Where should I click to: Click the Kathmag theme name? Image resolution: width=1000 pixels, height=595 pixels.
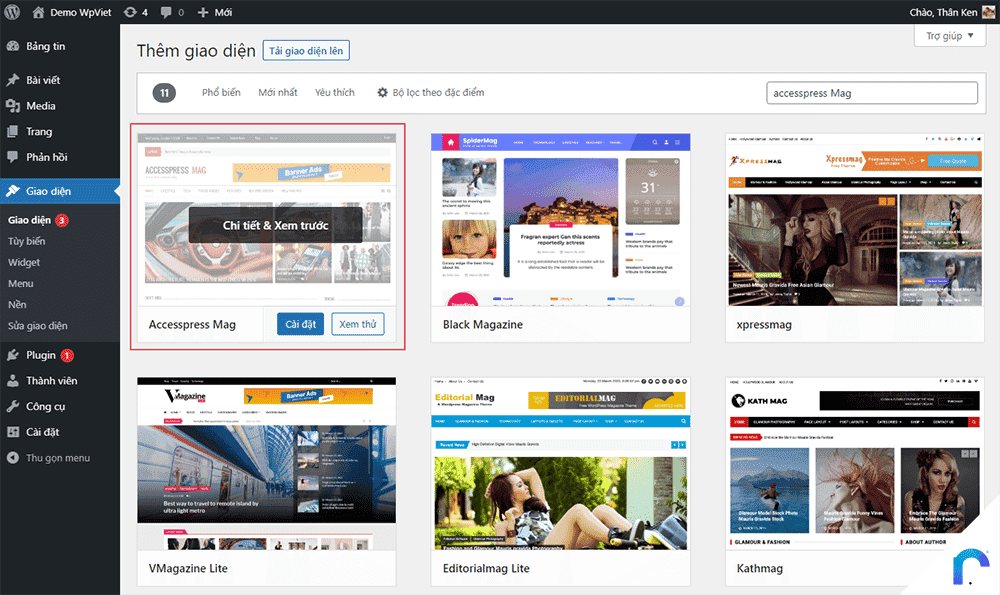[x=760, y=568]
